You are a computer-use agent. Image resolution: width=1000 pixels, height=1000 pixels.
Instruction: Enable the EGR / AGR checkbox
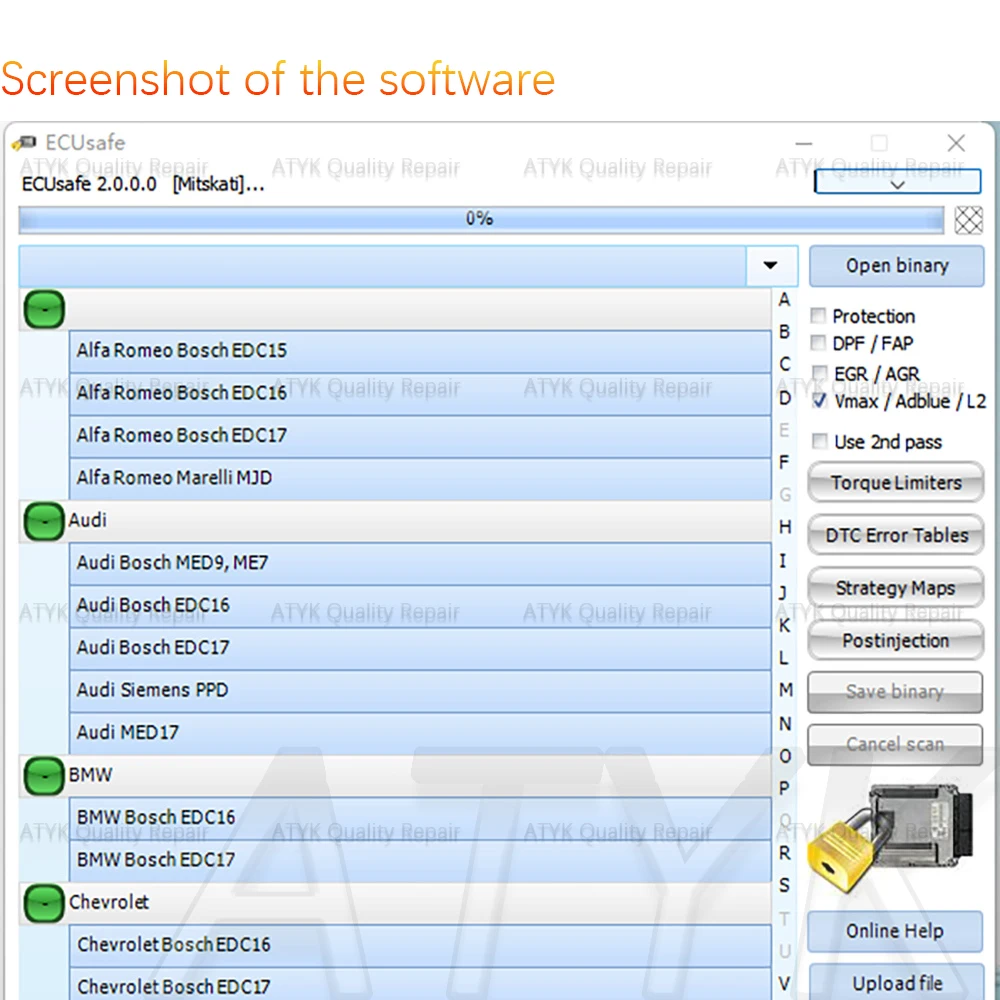pyautogui.click(x=820, y=372)
